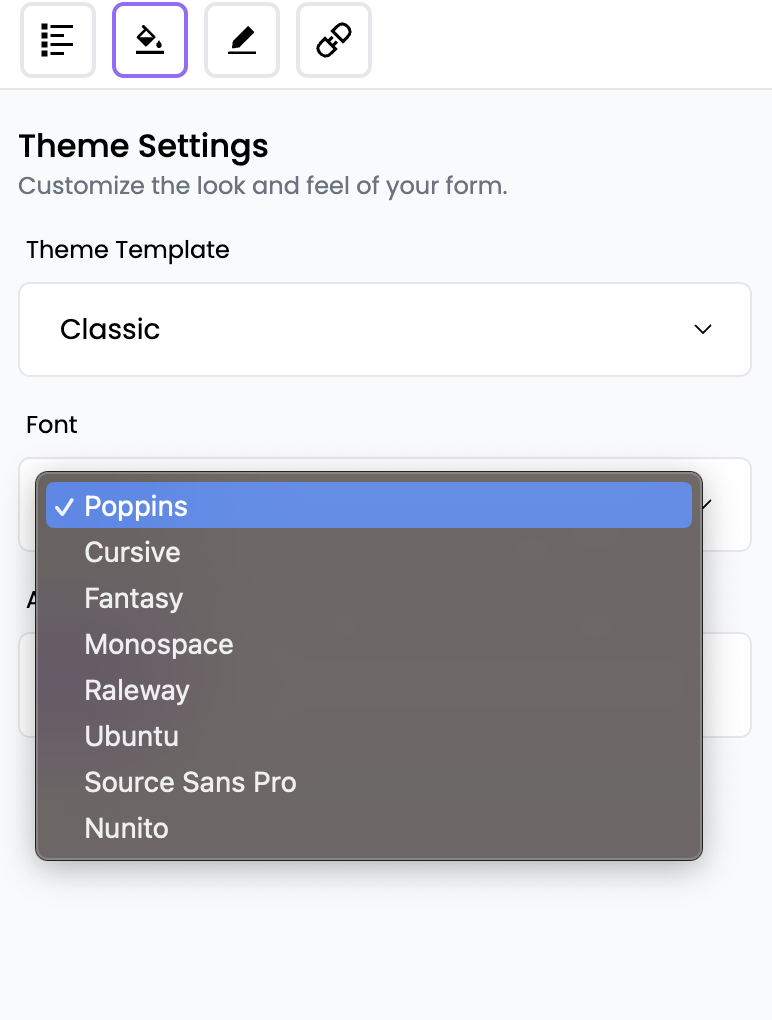The width and height of the screenshot is (772, 1020).
Task: Choose Nunito at the list bottom
Action: point(126,828)
